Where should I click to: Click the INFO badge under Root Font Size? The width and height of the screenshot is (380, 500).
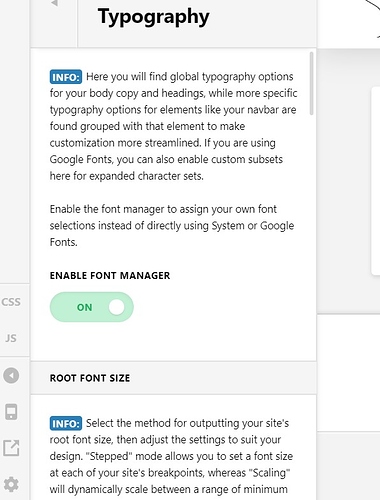(x=66, y=424)
